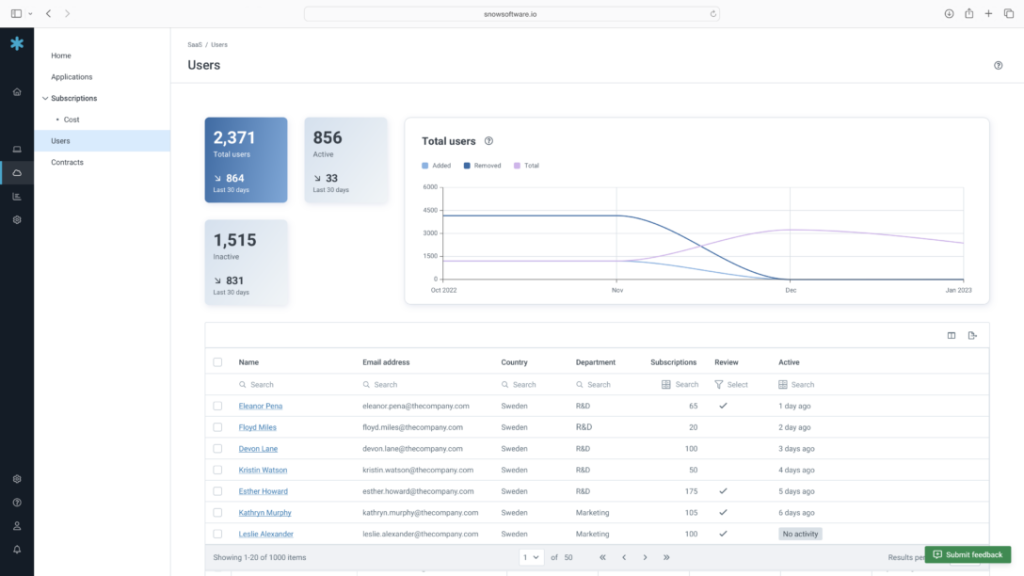Open the reports chart icon in sidebar
Image resolution: width=1024 pixels, height=576 pixels.
tap(16, 196)
